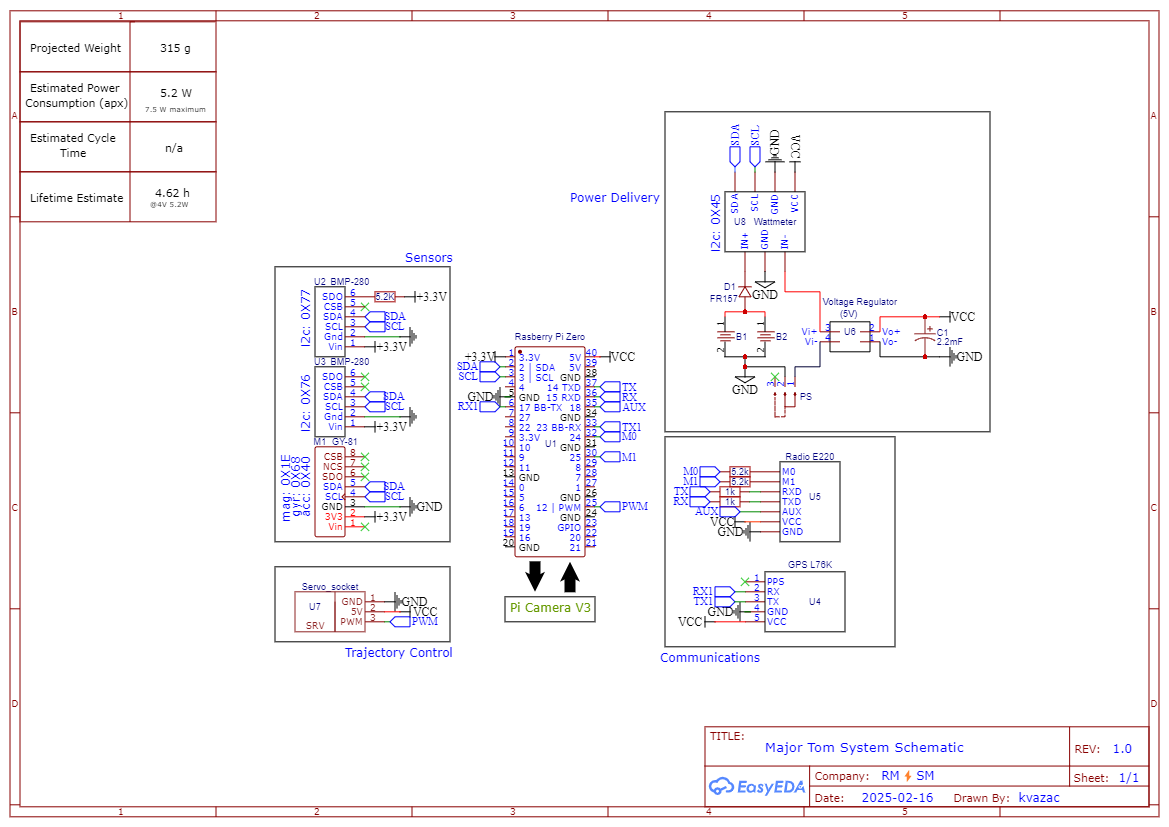This screenshot has height=827, width=1169.
Task: Select the 1k resistor on Radio TXD line
Action: (x=730, y=502)
